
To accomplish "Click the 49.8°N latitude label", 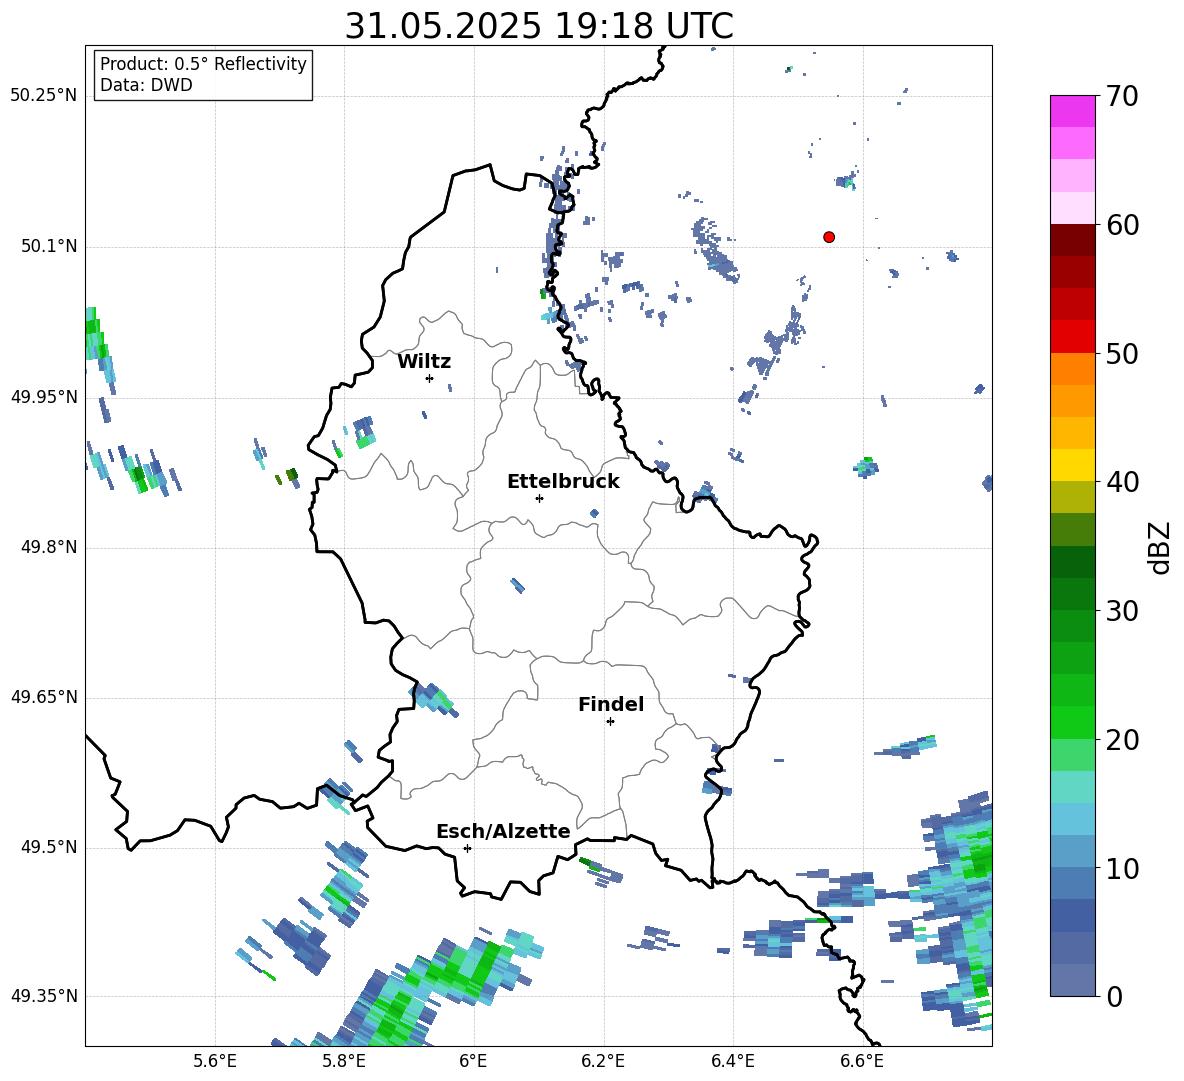I will pyautogui.click(x=49, y=547).
